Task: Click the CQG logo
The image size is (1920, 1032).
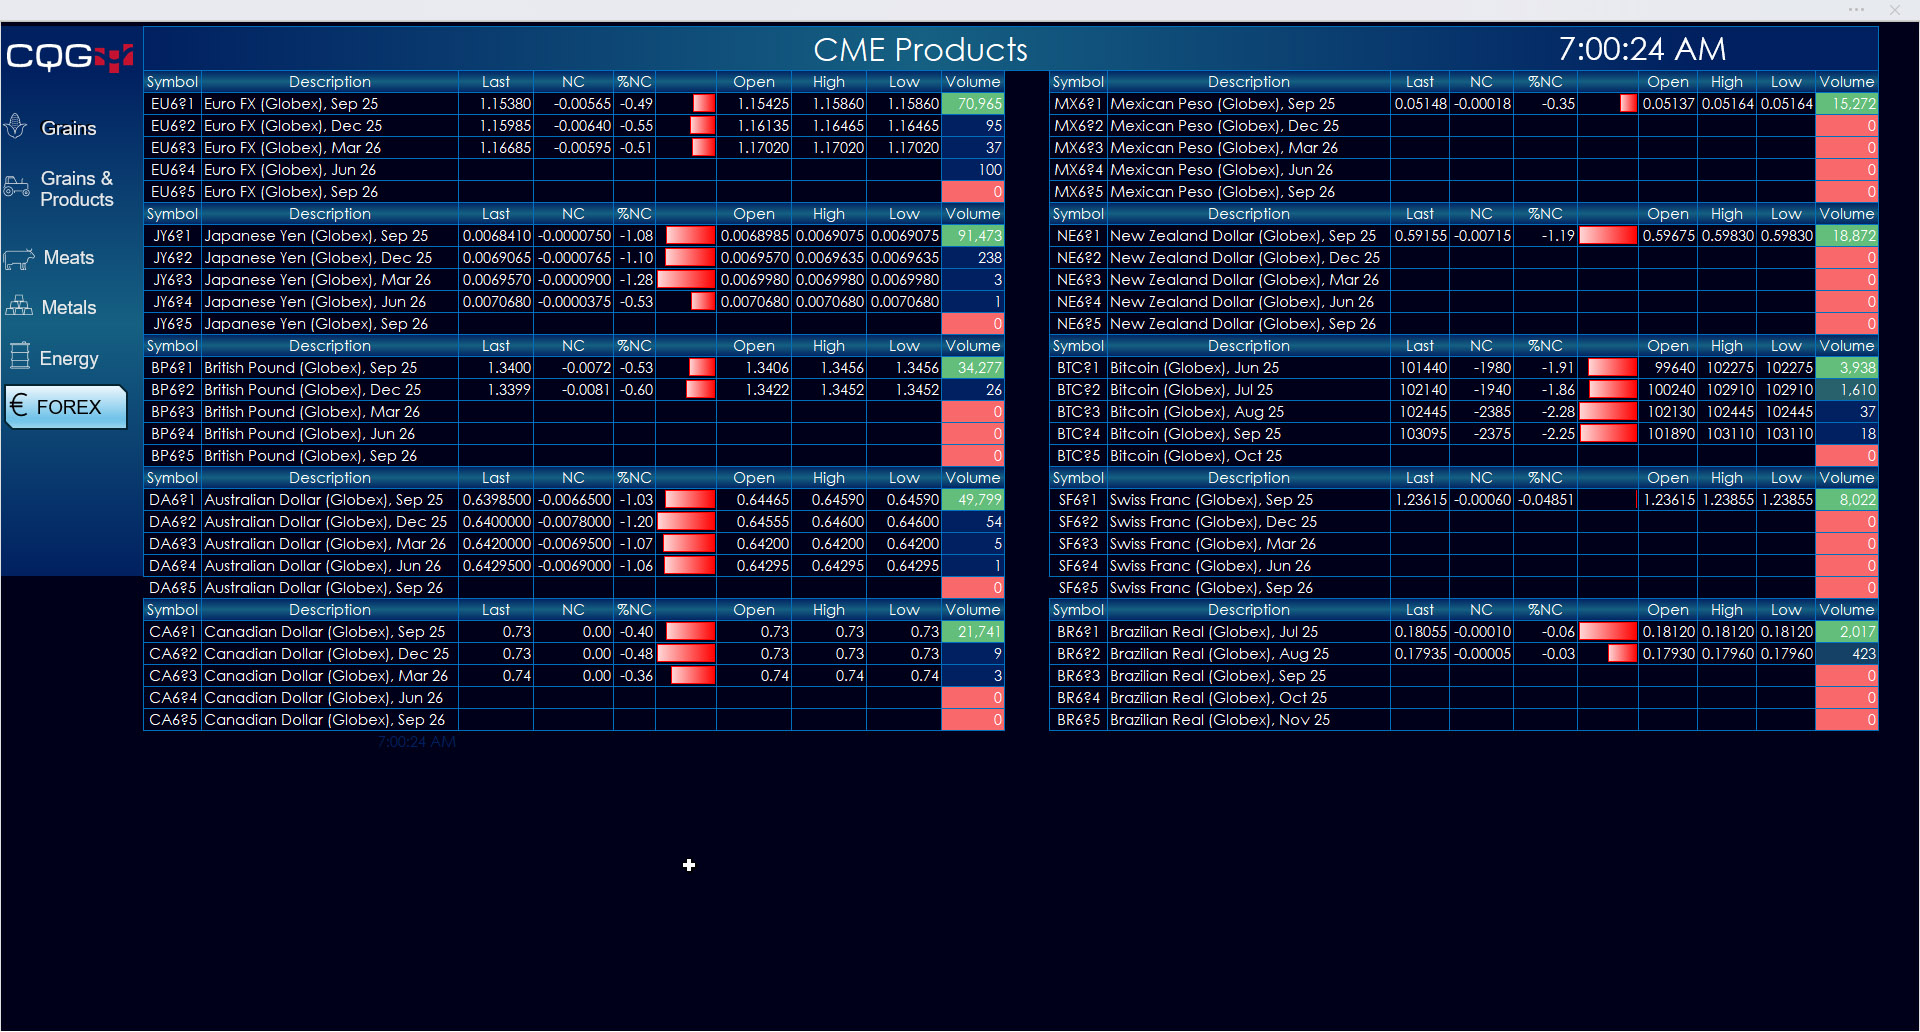Action: 70,57
